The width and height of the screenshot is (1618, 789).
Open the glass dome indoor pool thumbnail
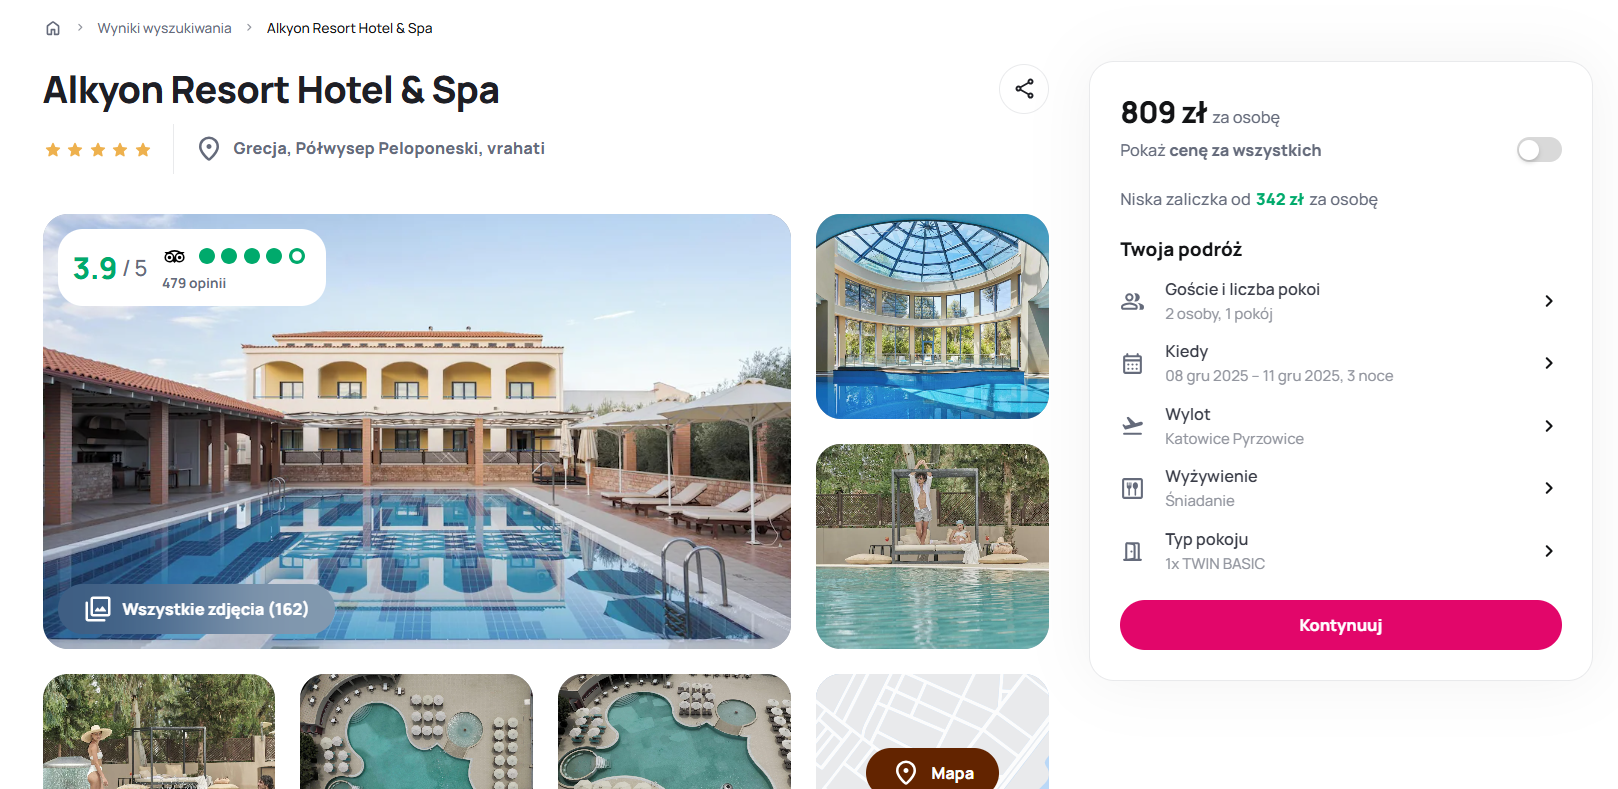click(x=932, y=316)
